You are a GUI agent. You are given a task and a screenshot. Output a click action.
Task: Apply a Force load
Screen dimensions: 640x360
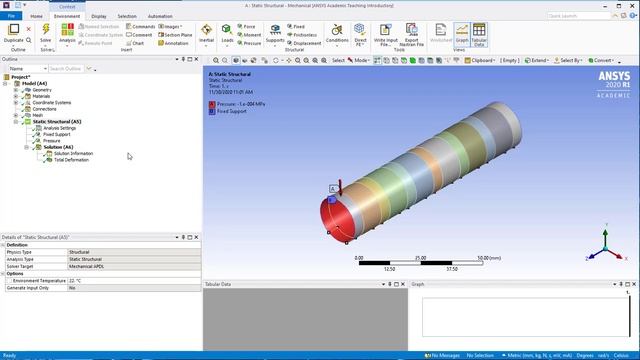tap(246, 27)
